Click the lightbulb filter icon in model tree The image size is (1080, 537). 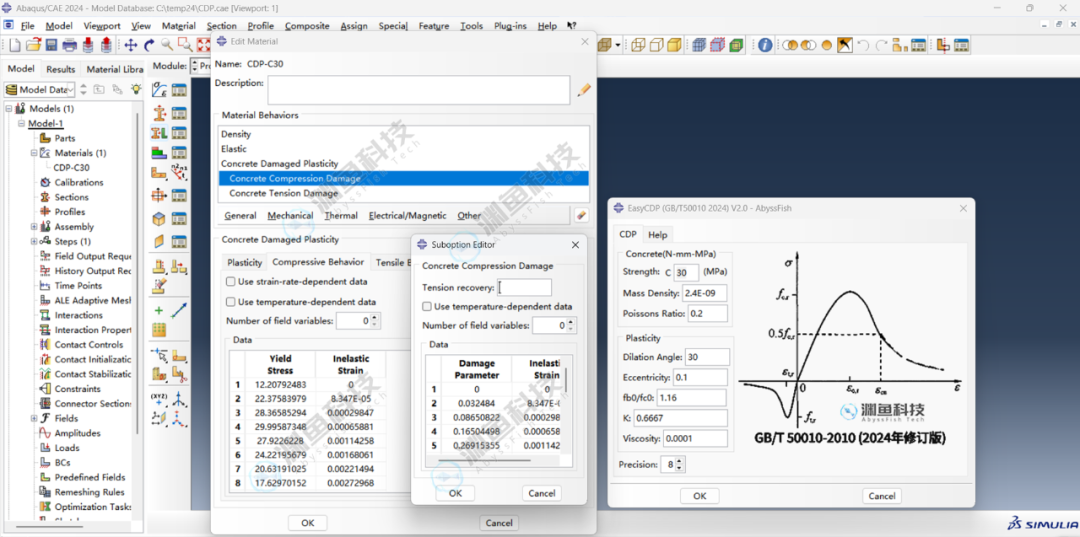pyautogui.click(x=136, y=90)
